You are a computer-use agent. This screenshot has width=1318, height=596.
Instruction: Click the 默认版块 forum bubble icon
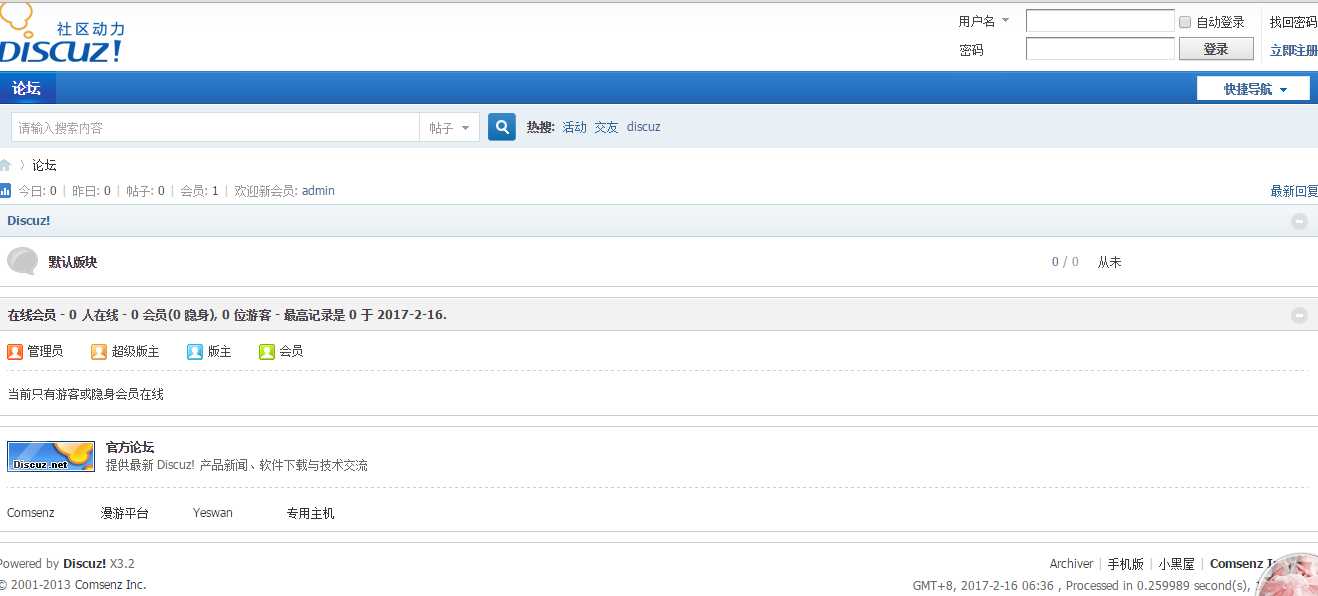[x=22, y=261]
